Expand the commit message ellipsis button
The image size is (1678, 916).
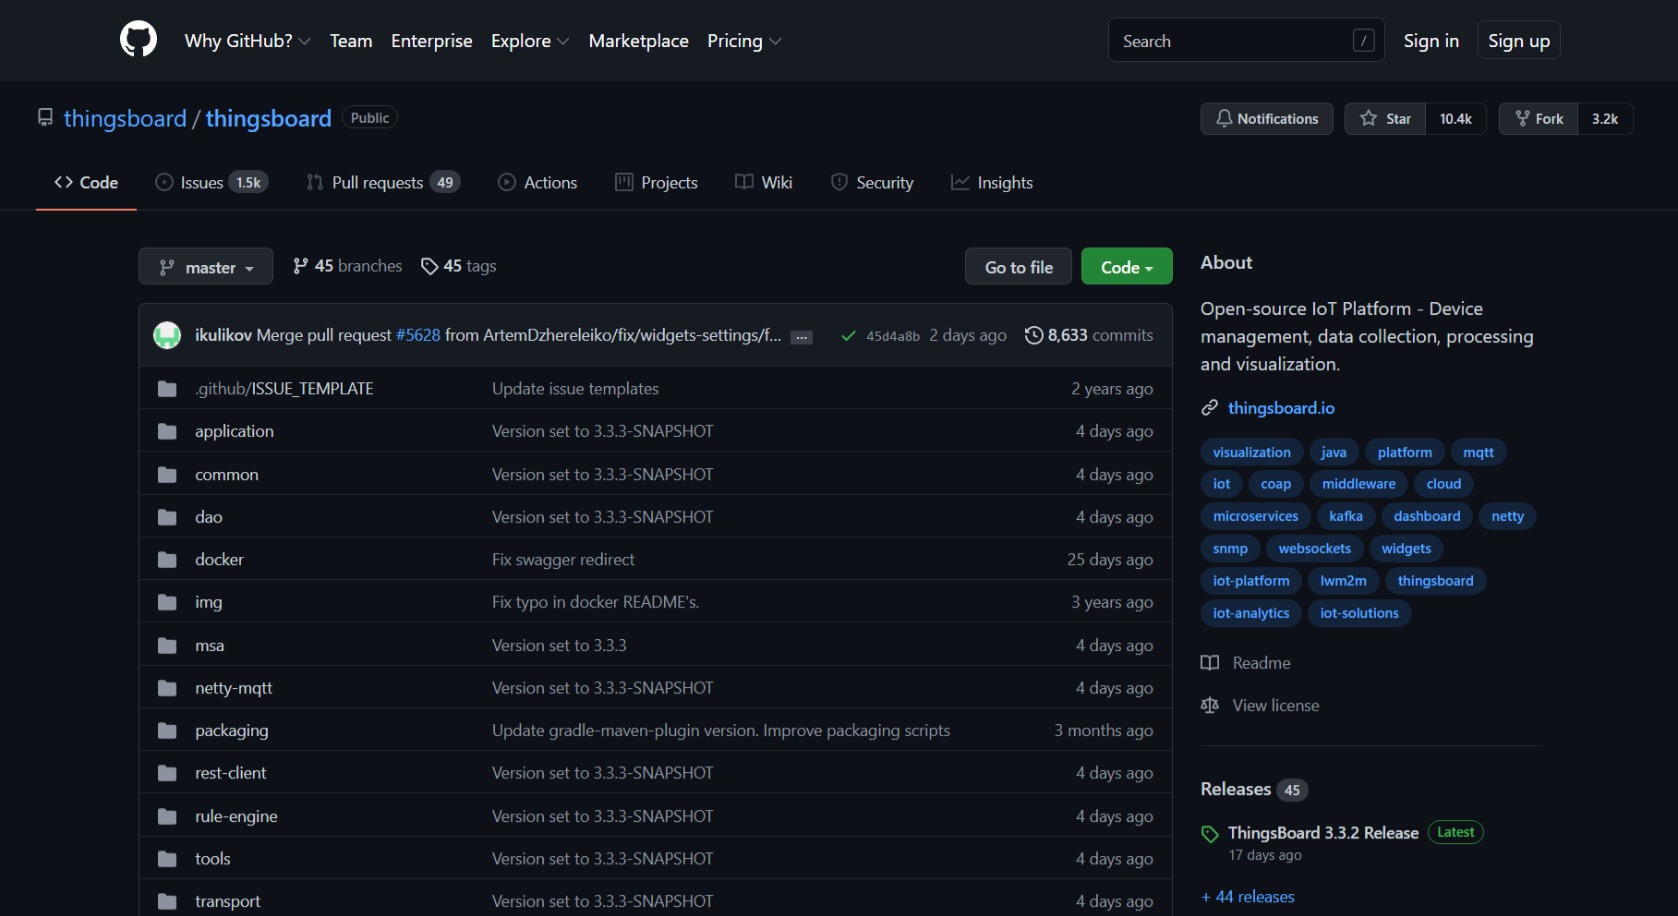[801, 337]
